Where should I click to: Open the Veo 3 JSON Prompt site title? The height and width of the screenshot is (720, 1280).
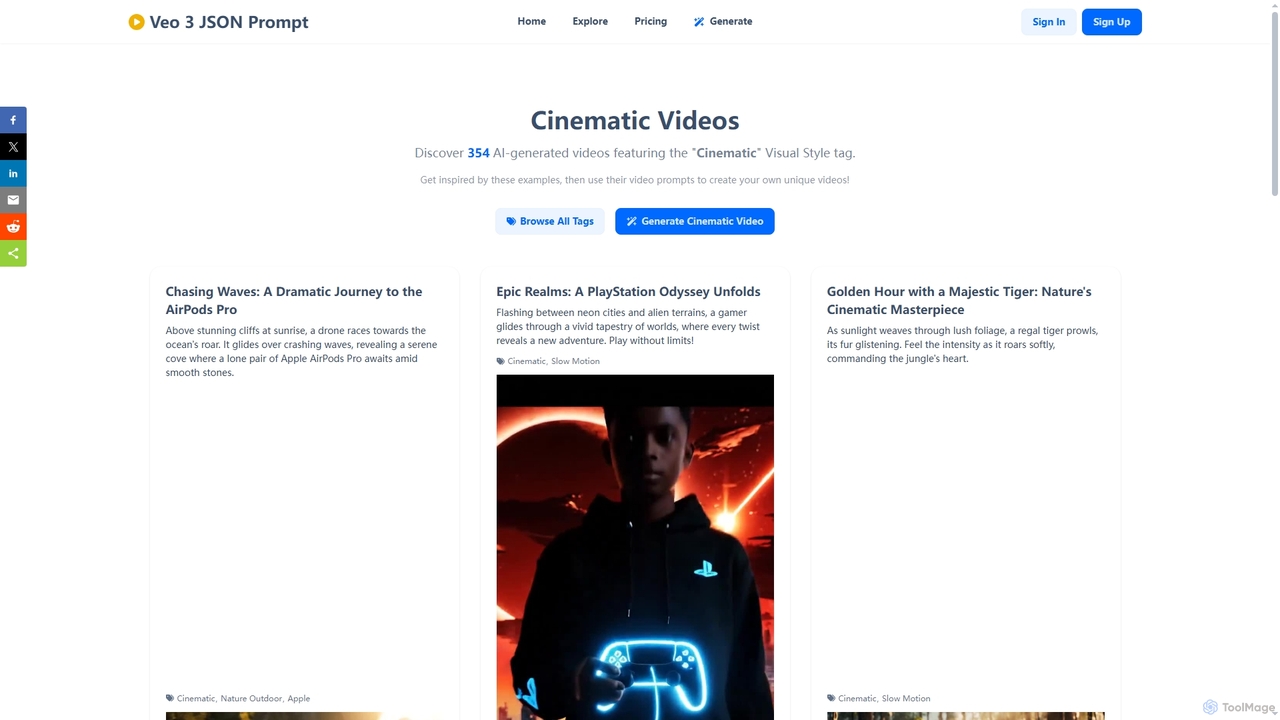coord(229,22)
